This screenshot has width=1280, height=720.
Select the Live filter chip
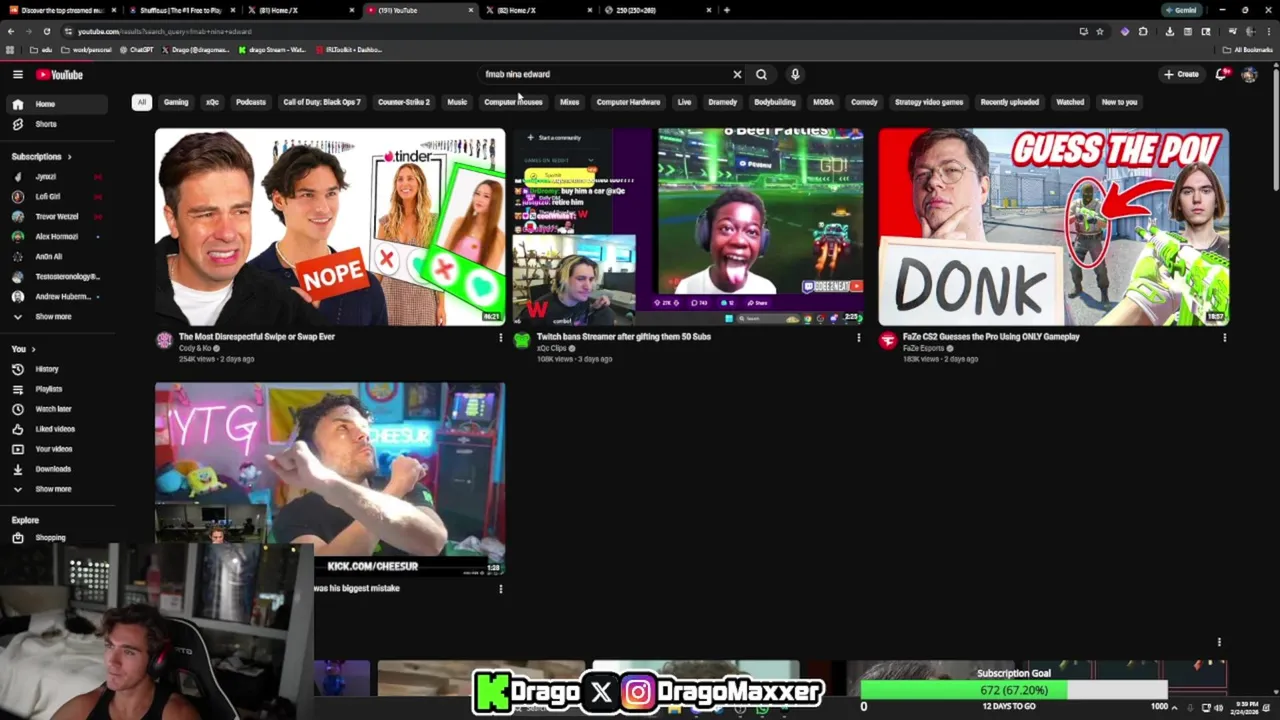(684, 102)
